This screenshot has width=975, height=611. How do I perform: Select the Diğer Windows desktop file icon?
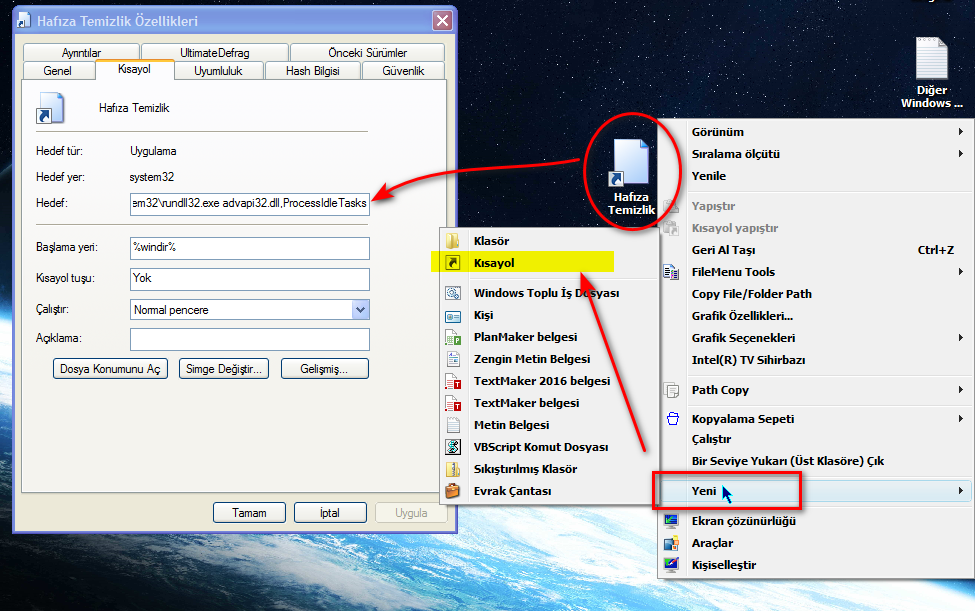931,73
